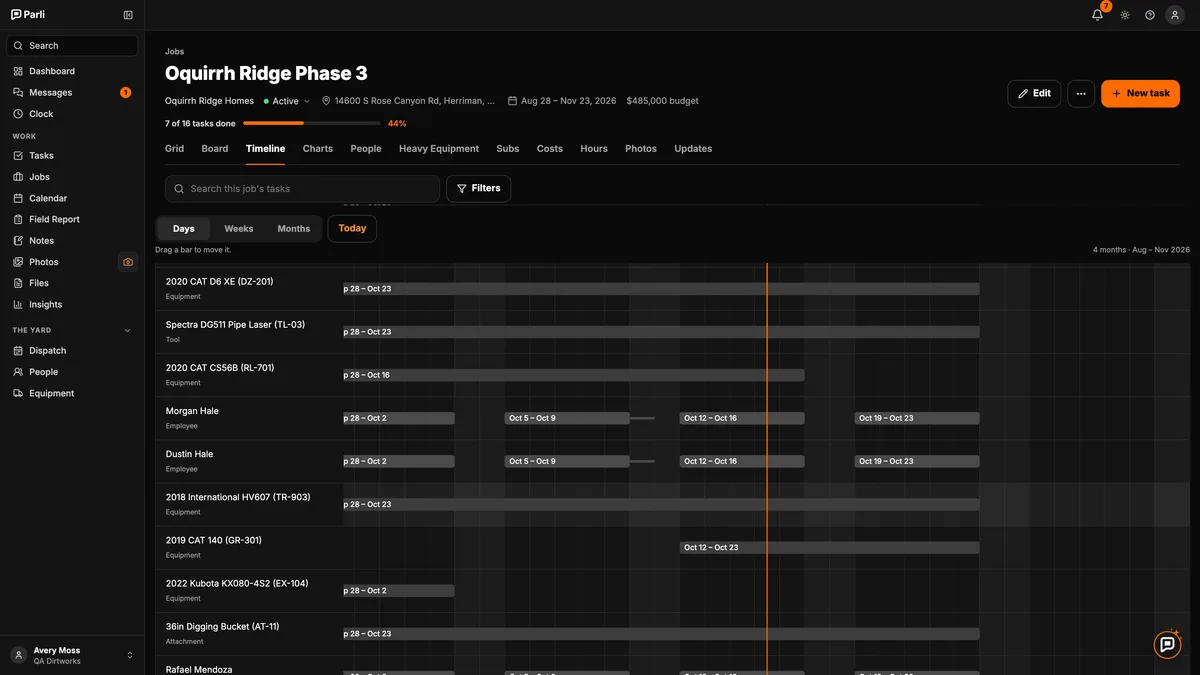This screenshot has width=1200, height=675.
Task: Follow the Jobs breadcrumb link
Action: (x=175, y=51)
